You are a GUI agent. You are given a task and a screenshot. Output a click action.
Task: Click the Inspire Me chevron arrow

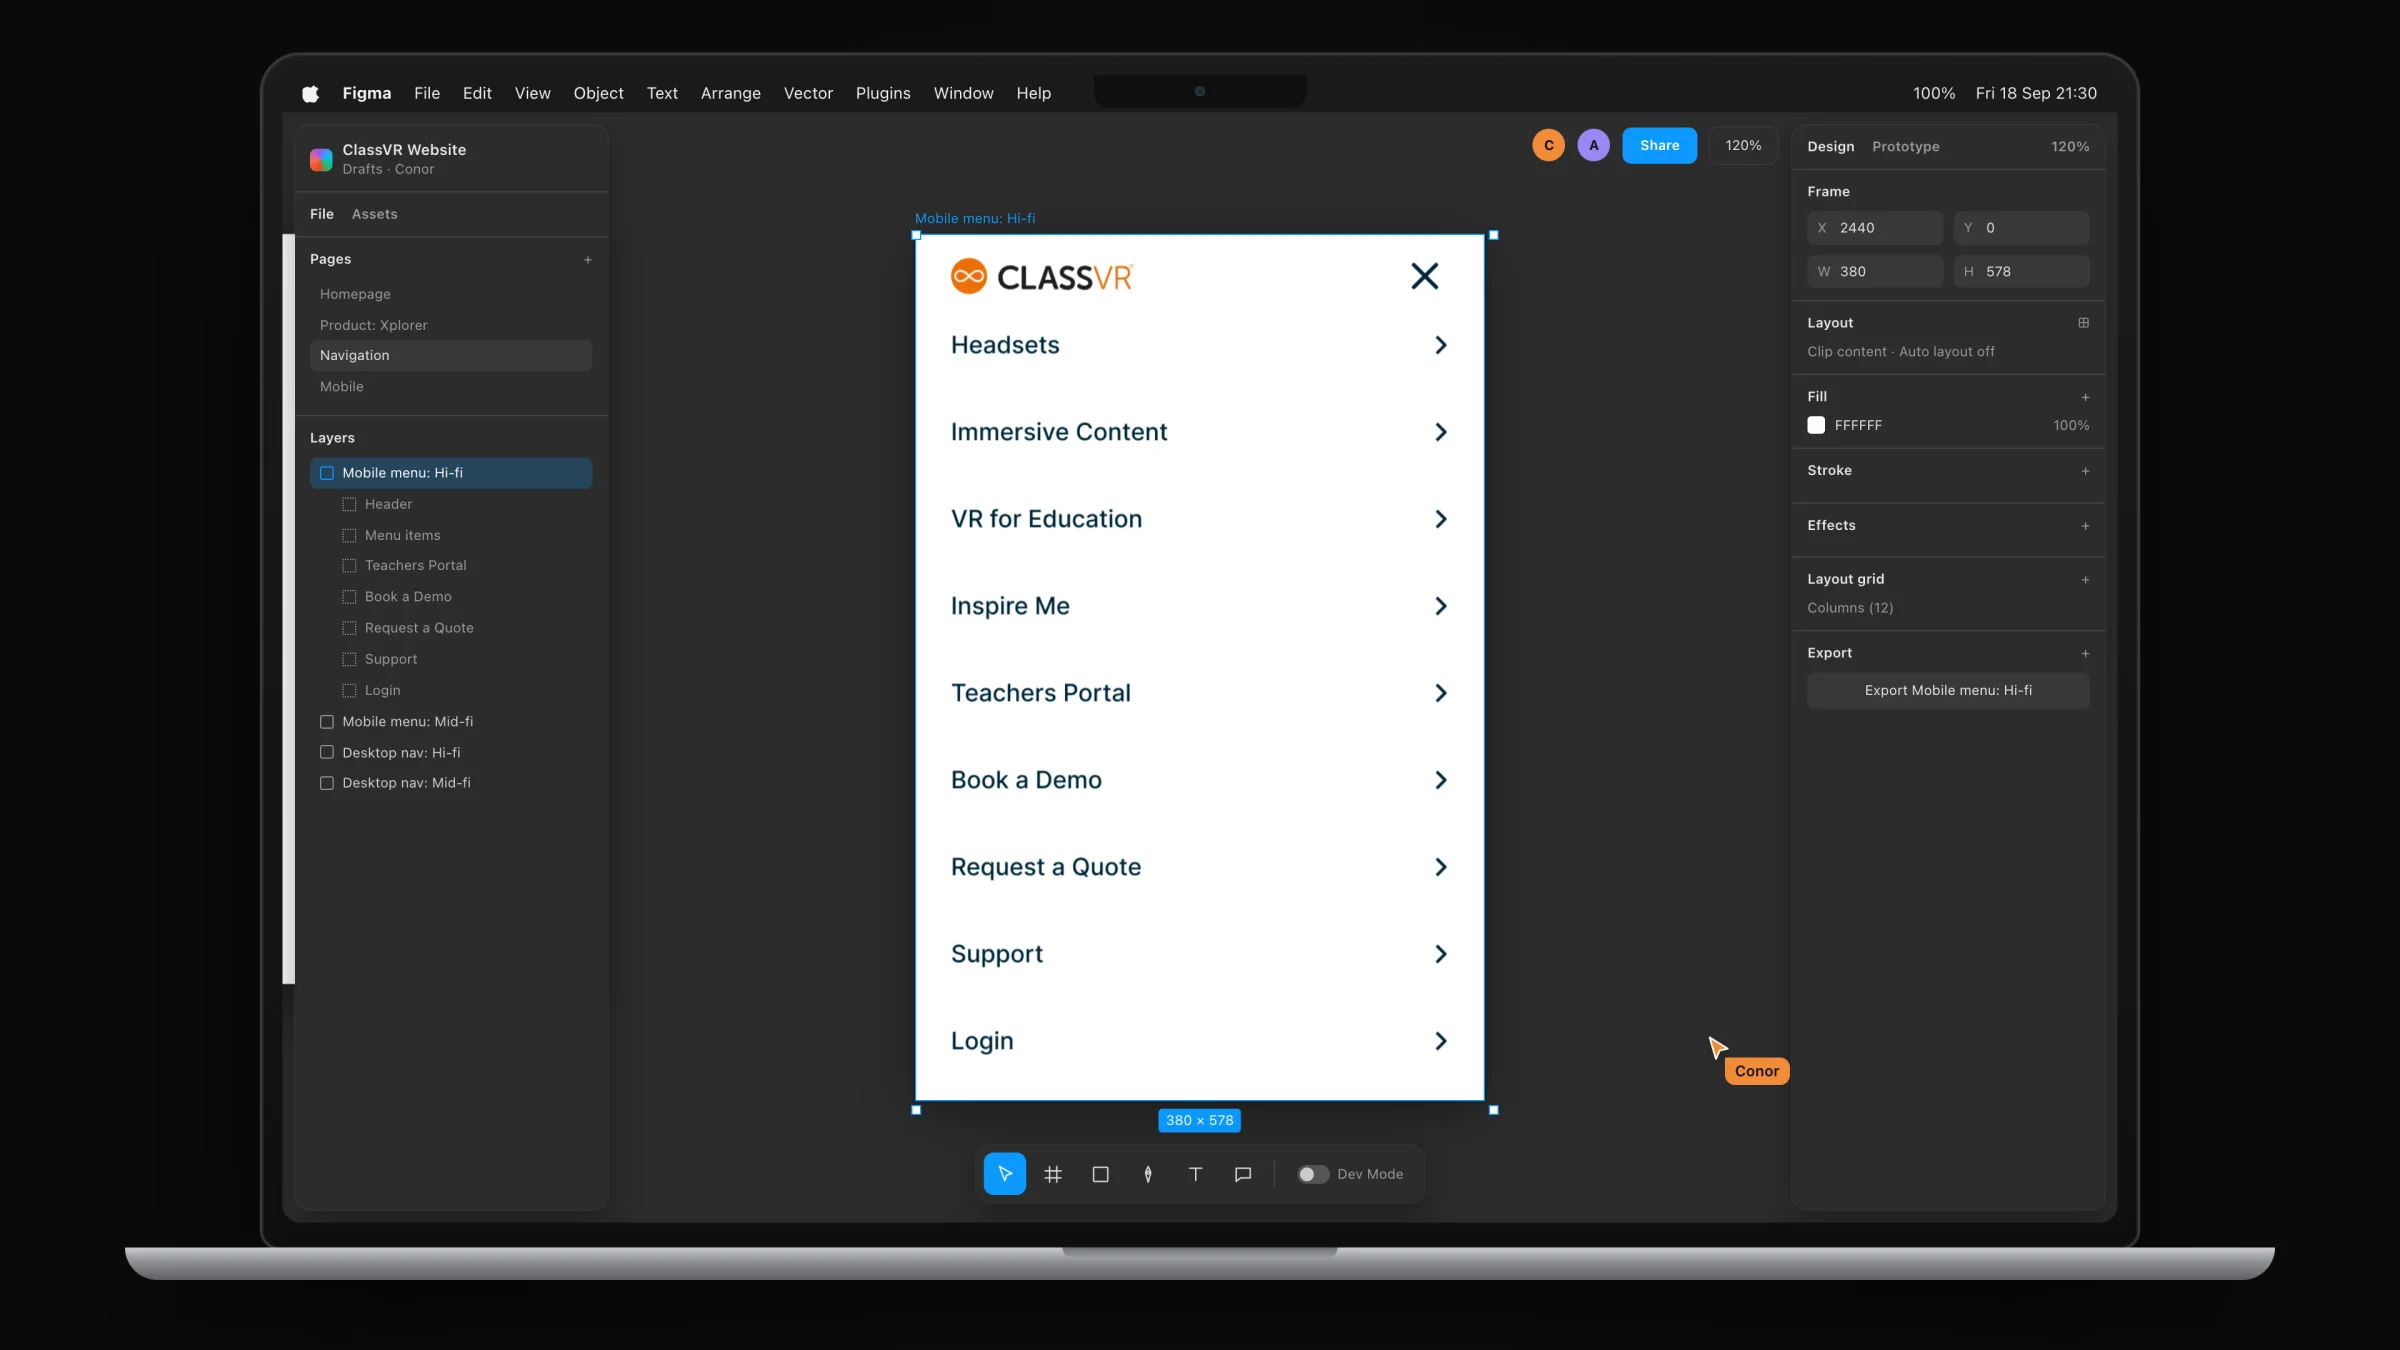[x=1440, y=606]
